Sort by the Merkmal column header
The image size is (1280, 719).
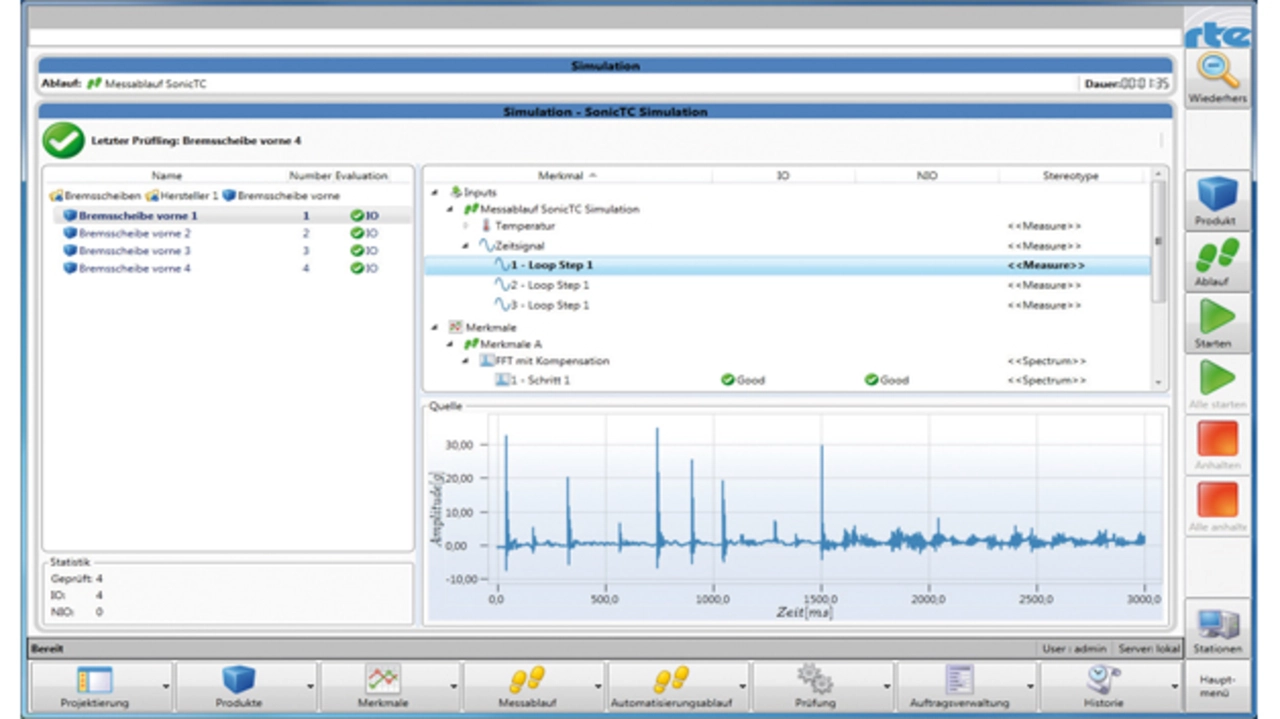[x=566, y=176]
